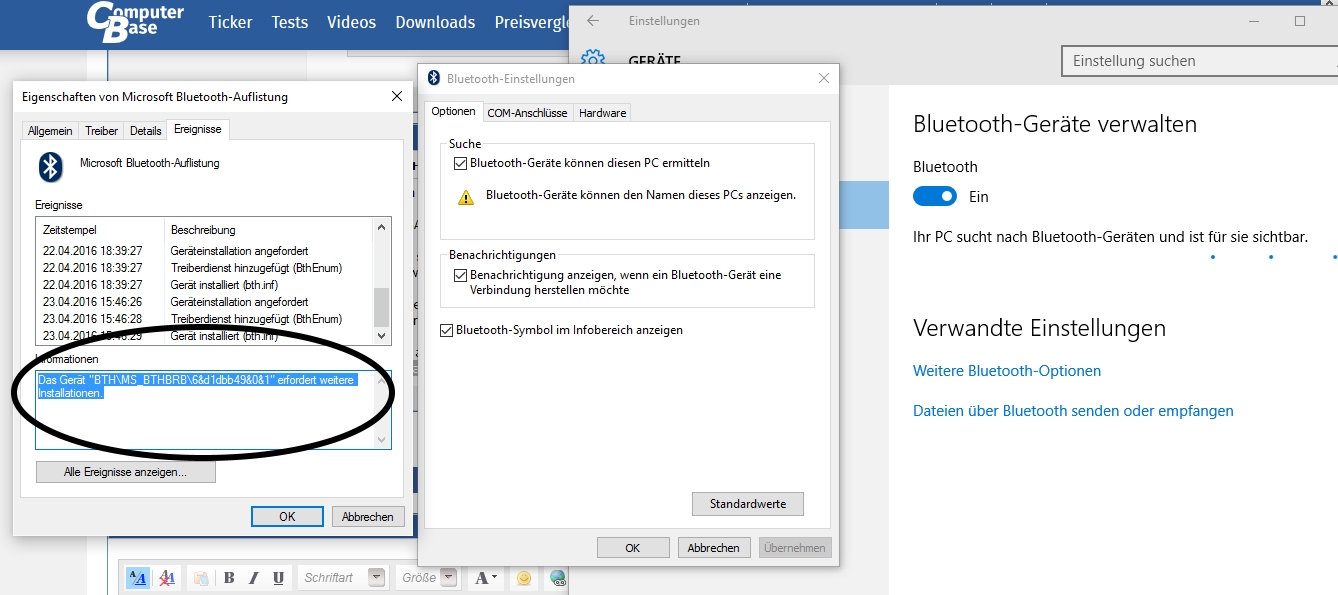Click the remove formatting icon

(x=167, y=577)
